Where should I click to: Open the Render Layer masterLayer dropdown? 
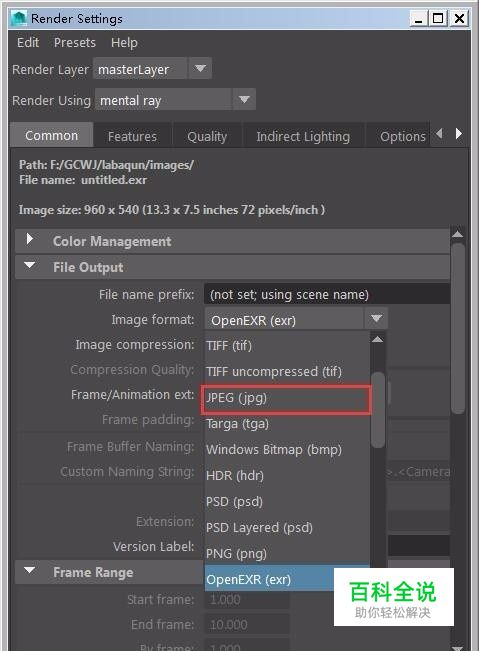coord(152,69)
